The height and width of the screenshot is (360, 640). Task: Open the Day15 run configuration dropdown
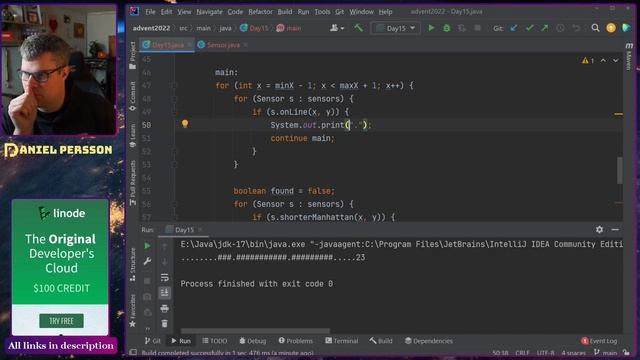point(396,28)
